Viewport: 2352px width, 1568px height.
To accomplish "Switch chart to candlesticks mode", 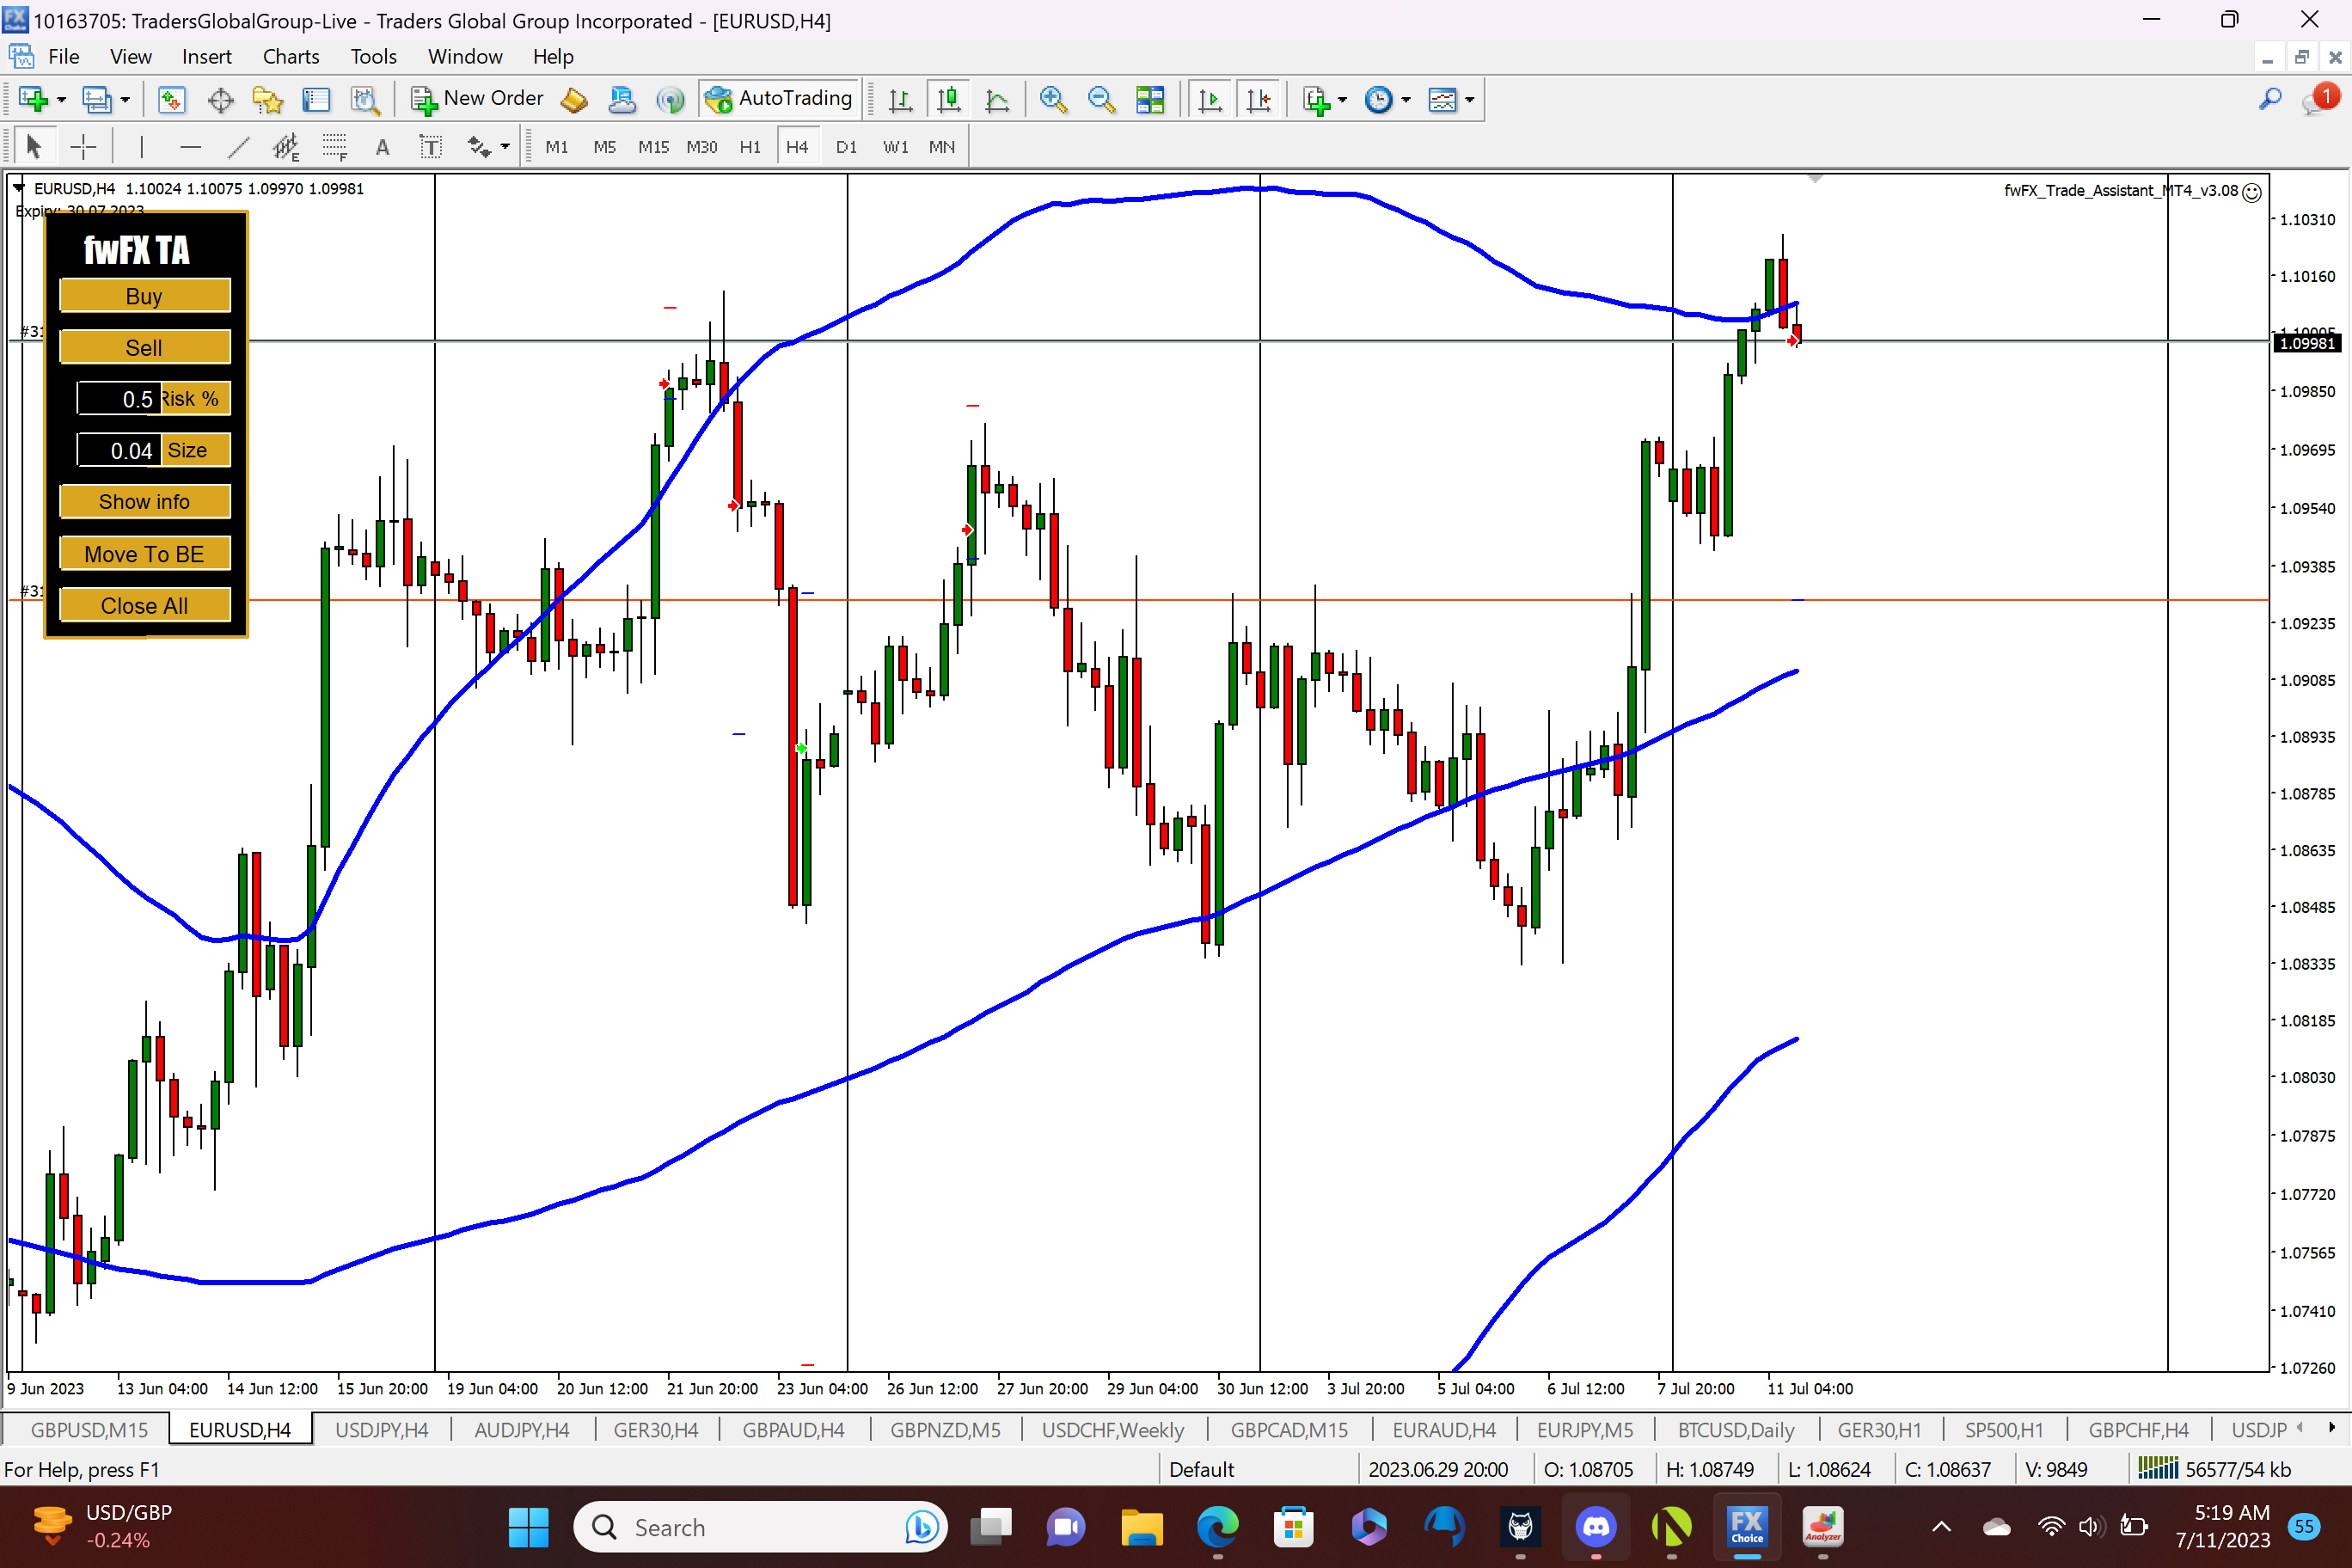I will click(948, 99).
